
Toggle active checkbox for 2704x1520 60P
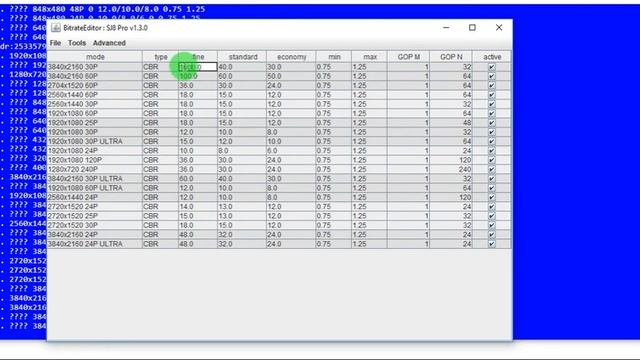click(x=491, y=85)
